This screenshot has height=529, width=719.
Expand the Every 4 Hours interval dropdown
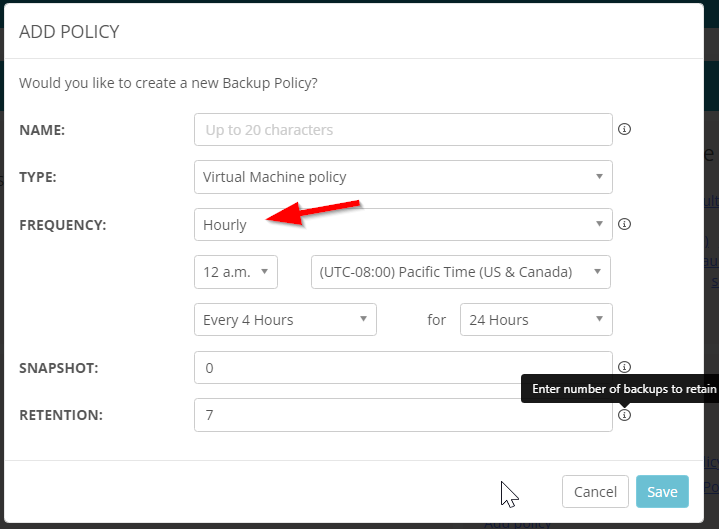pyautogui.click(x=284, y=320)
